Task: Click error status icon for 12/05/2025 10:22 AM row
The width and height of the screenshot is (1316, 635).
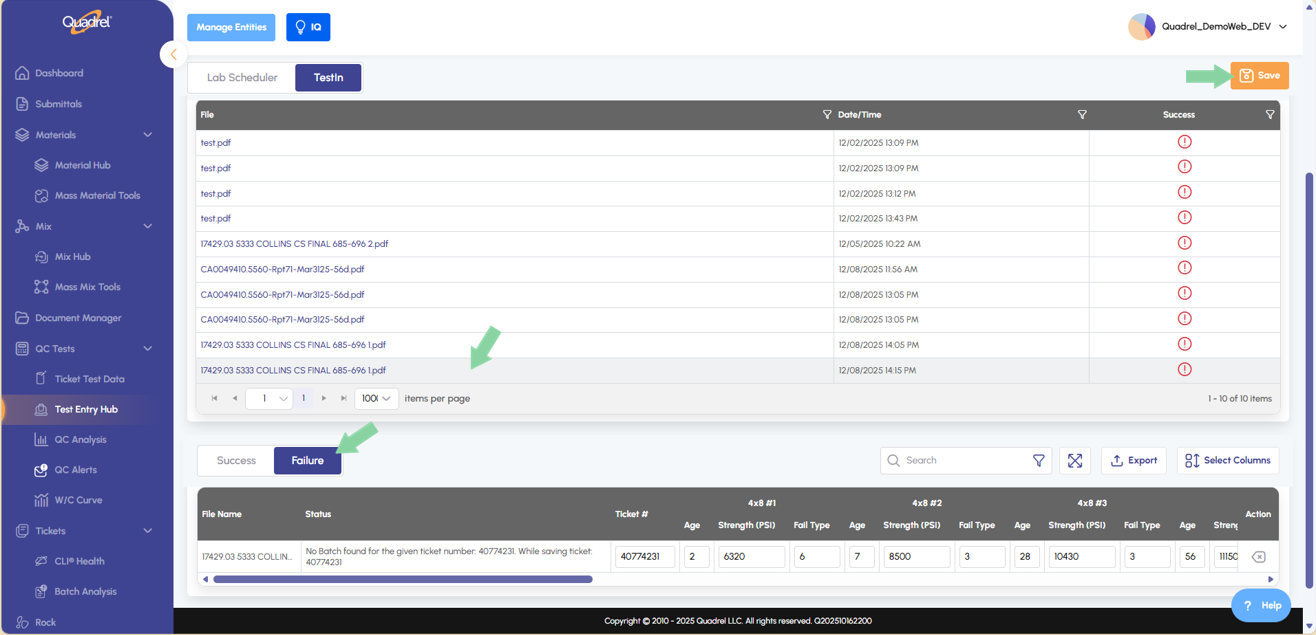Action: pos(1184,243)
